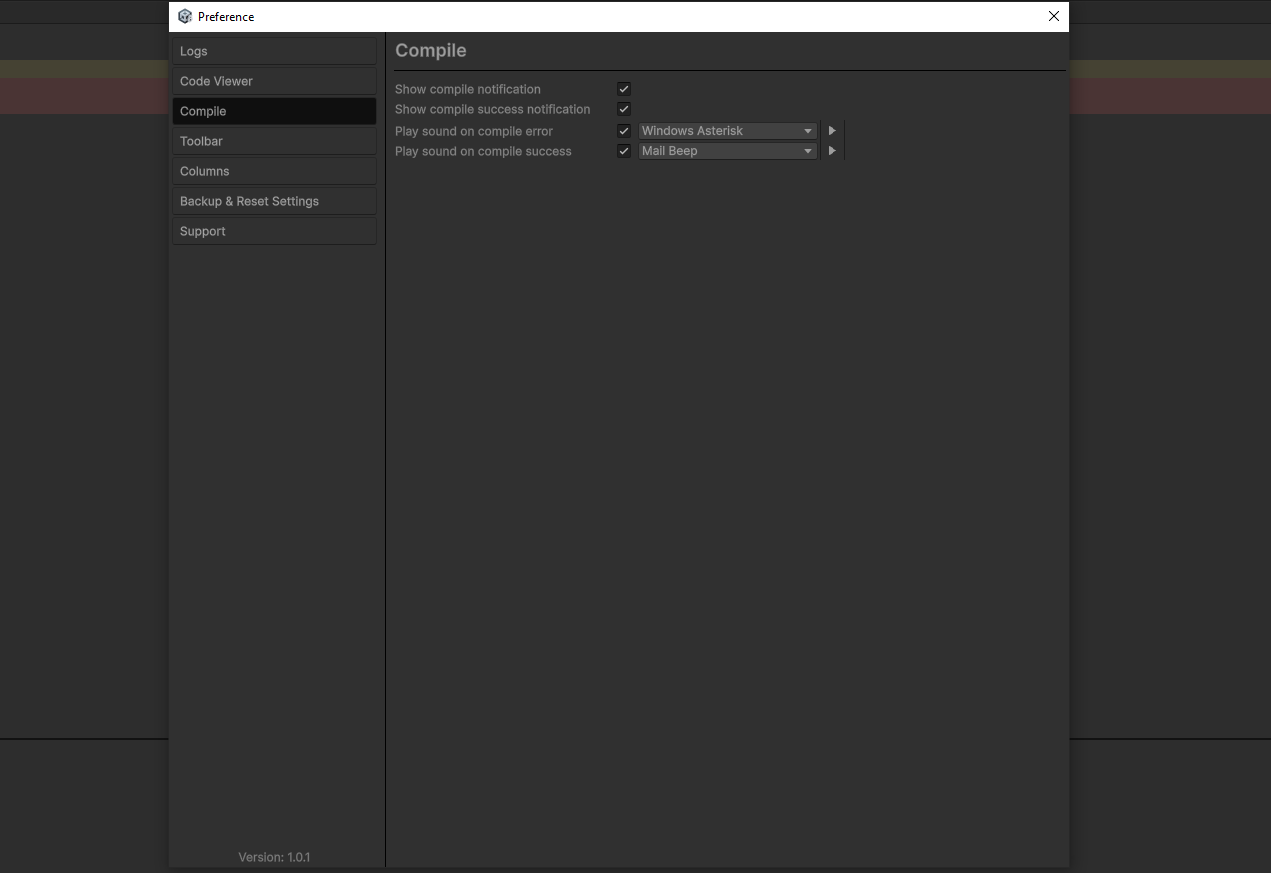Toggle Play sound on compile success
The width and height of the screenshot is (1271, 873).
[624, 151]
